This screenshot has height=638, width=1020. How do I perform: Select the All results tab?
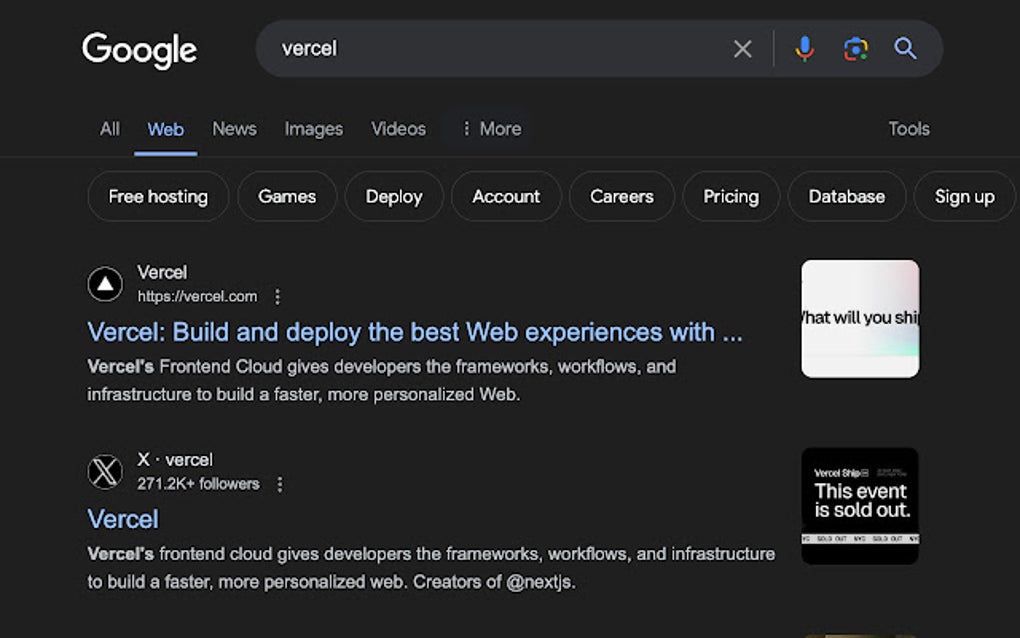pyautogui.click(x=110, y=129)
